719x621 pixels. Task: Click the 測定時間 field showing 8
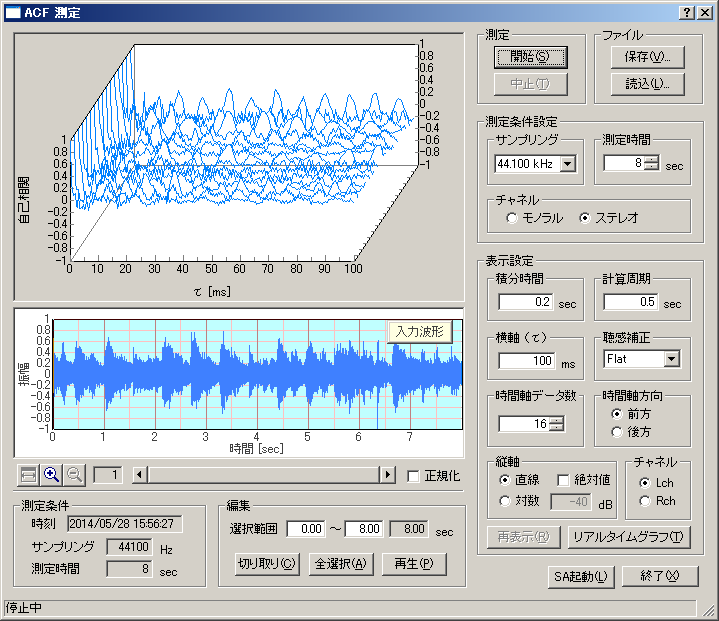point(624,163)
